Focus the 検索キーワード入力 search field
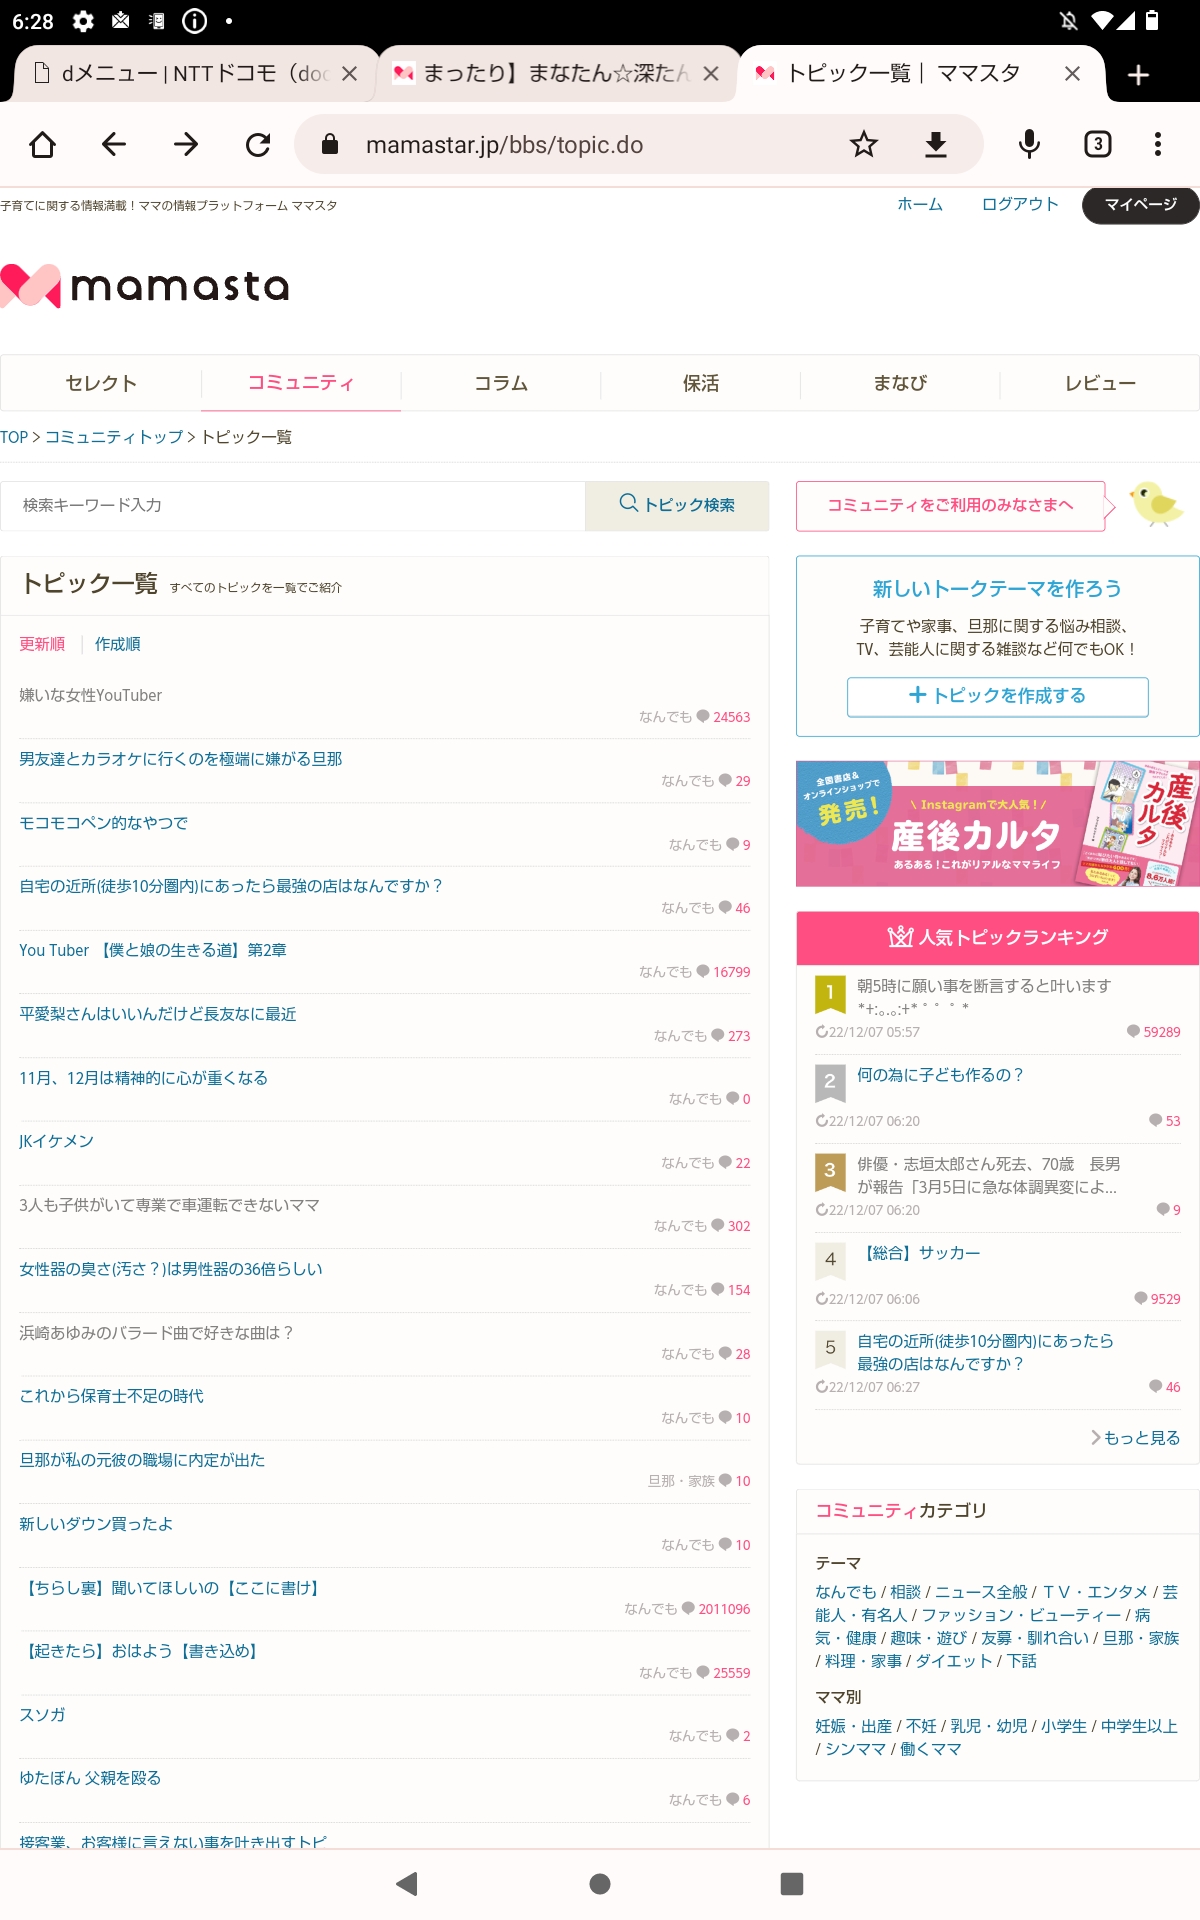The height and width of the screenshot is (1920, 1200). [292, 506]
